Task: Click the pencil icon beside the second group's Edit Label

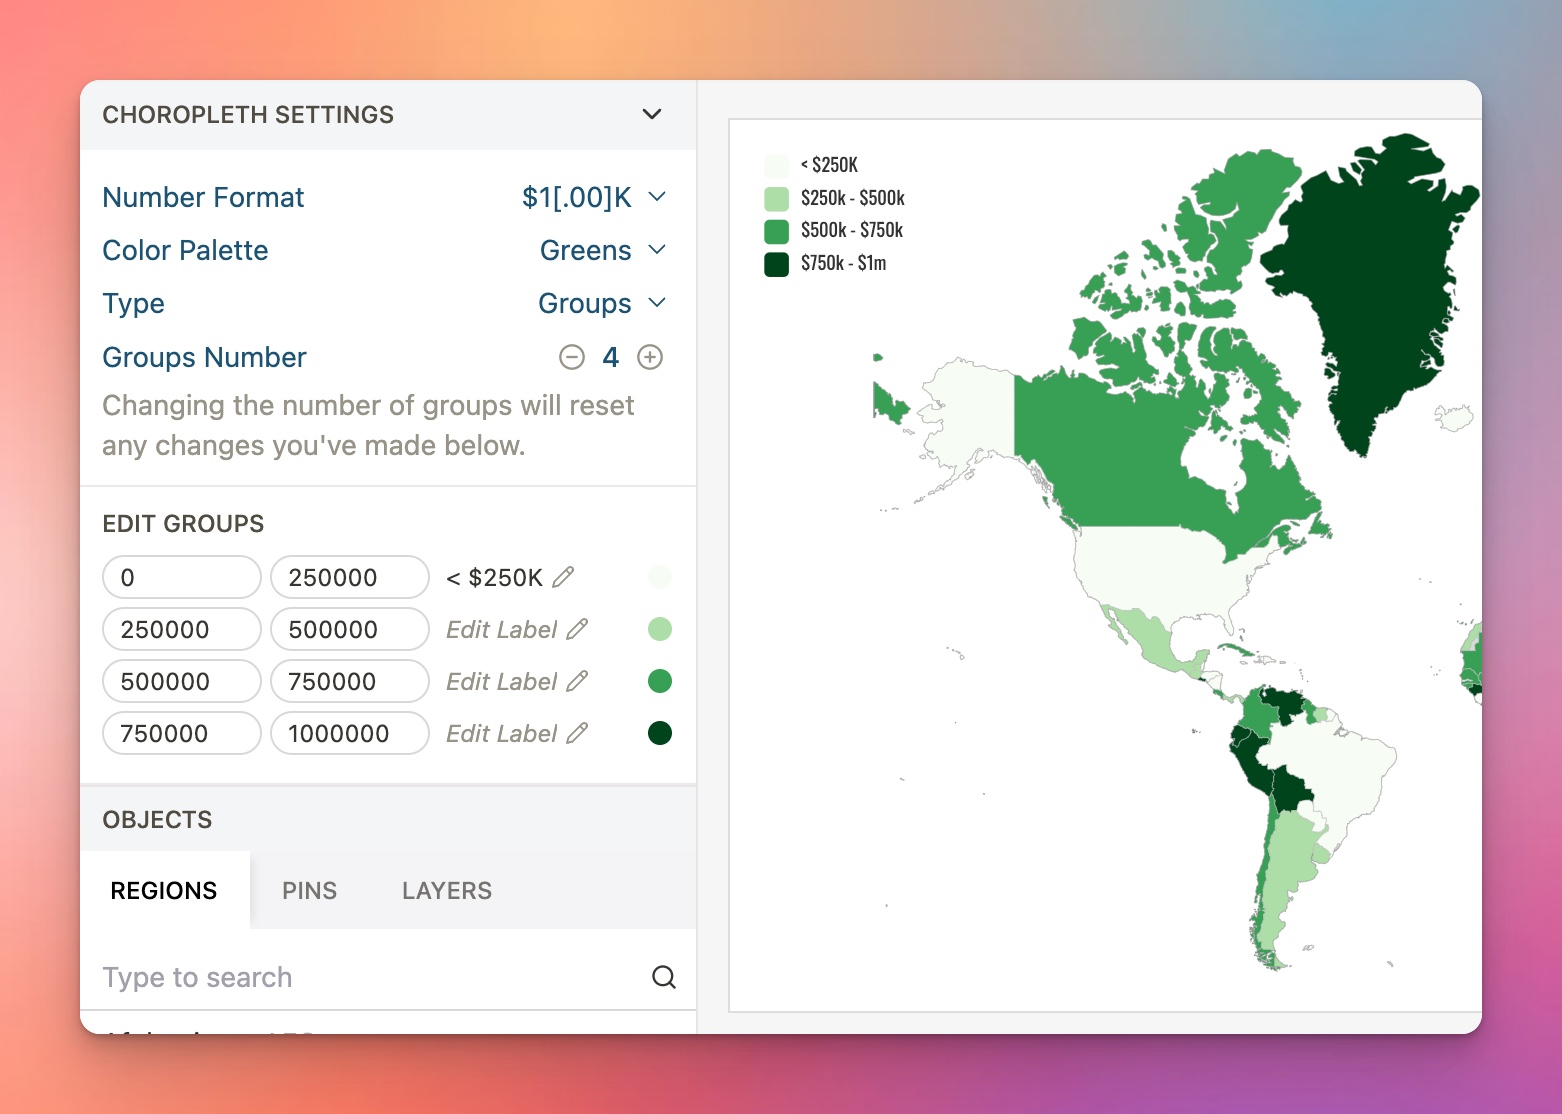Action: pos(578,629)
